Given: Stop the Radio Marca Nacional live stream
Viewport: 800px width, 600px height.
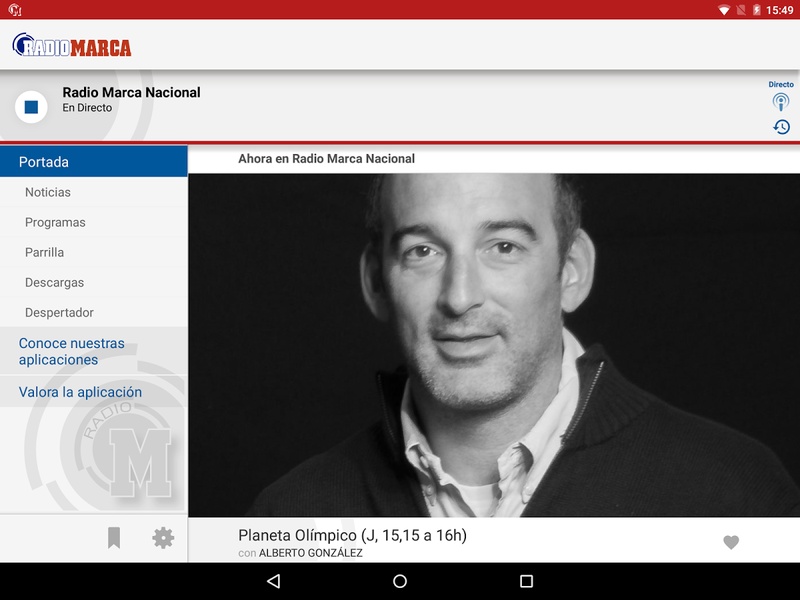Looking at the screenshot, I should tap(31, 107).
